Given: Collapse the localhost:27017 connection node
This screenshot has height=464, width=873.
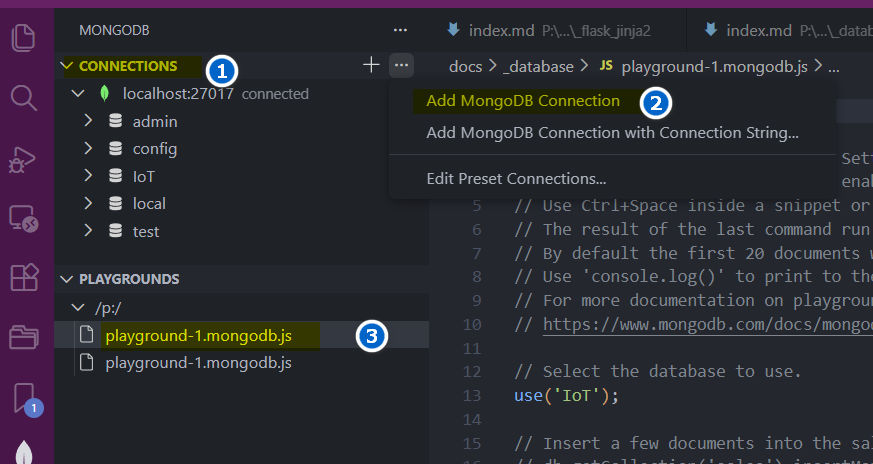Looking at the screenshot, I should [77, 94].
